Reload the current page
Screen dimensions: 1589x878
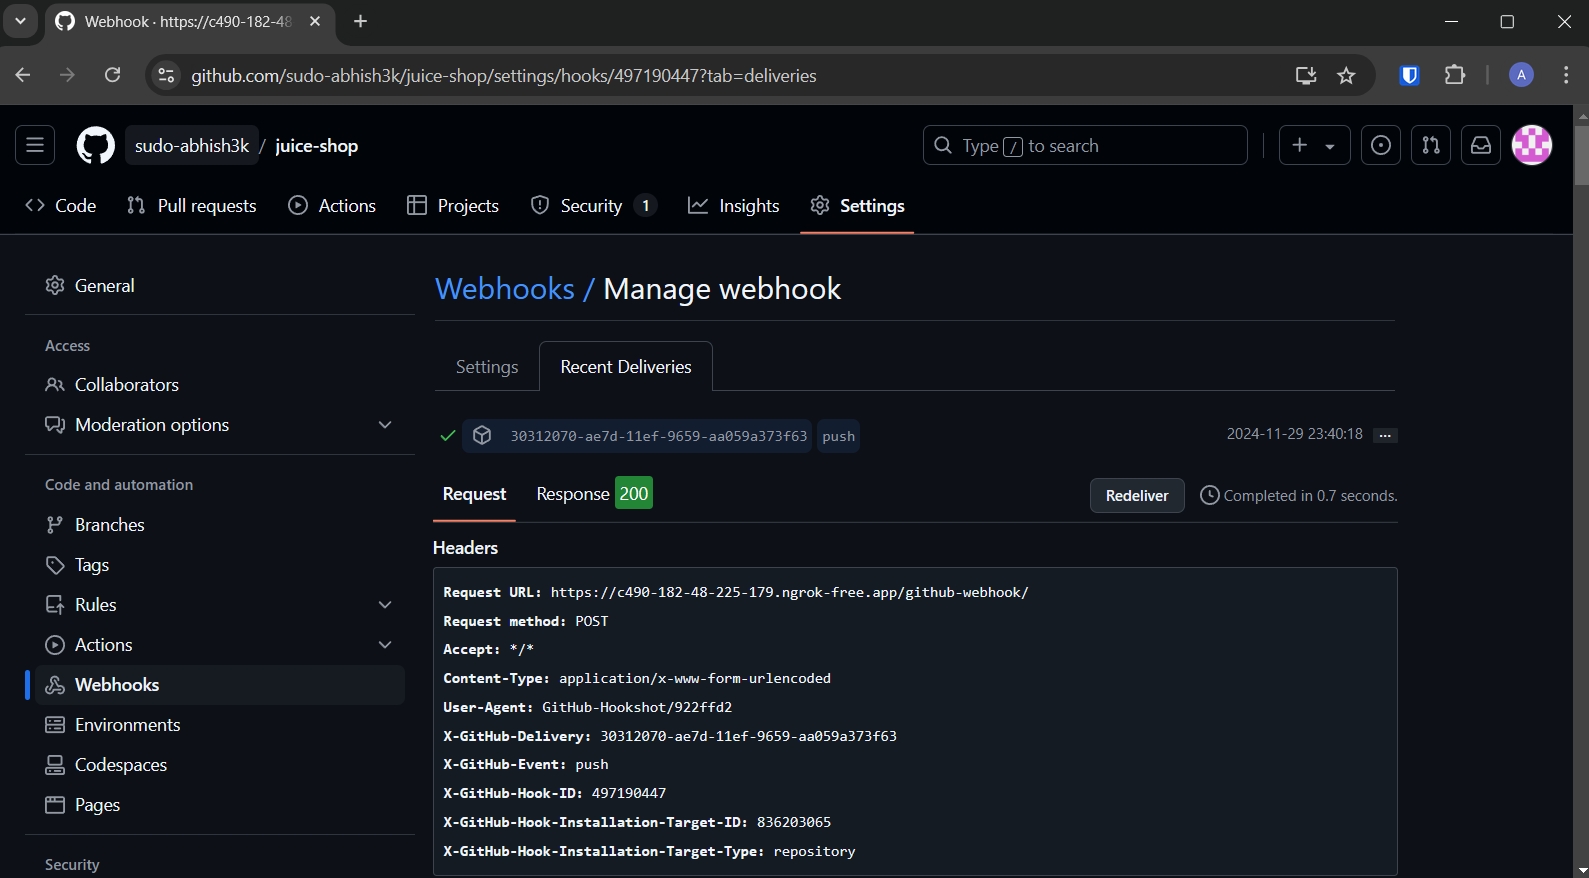112,75
